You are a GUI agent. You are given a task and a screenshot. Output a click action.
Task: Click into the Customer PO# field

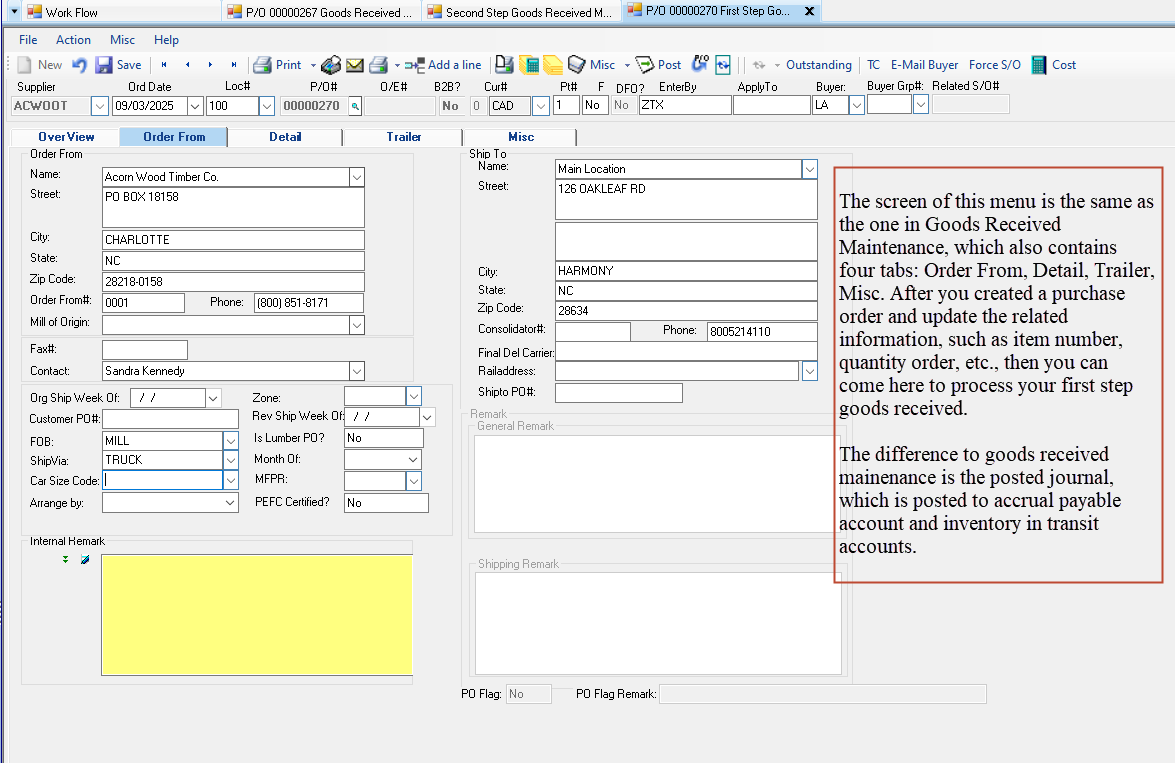pyautogui.click(x=170, y=419)
